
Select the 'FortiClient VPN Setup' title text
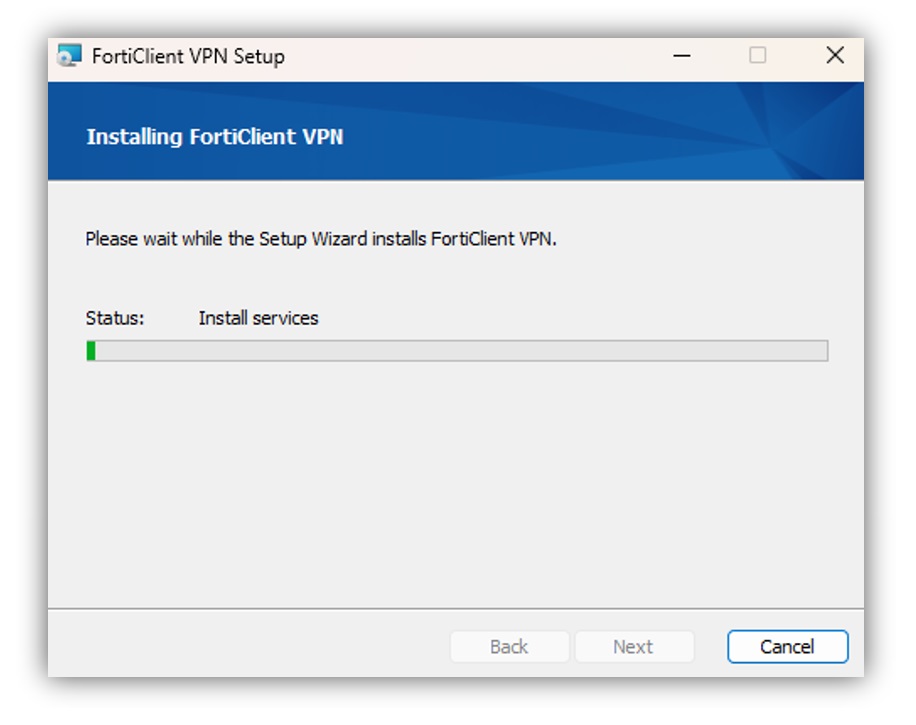pos(188,57)
